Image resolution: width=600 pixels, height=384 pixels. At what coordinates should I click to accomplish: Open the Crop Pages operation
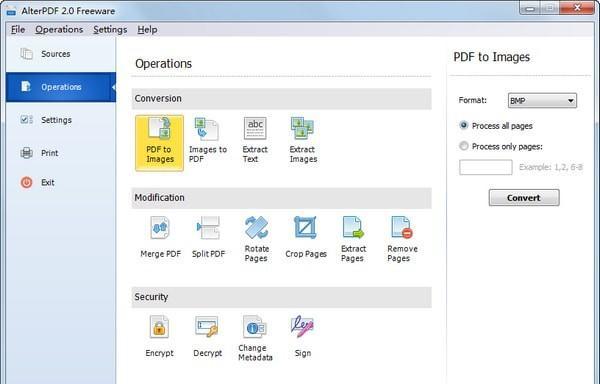(306, 237)
